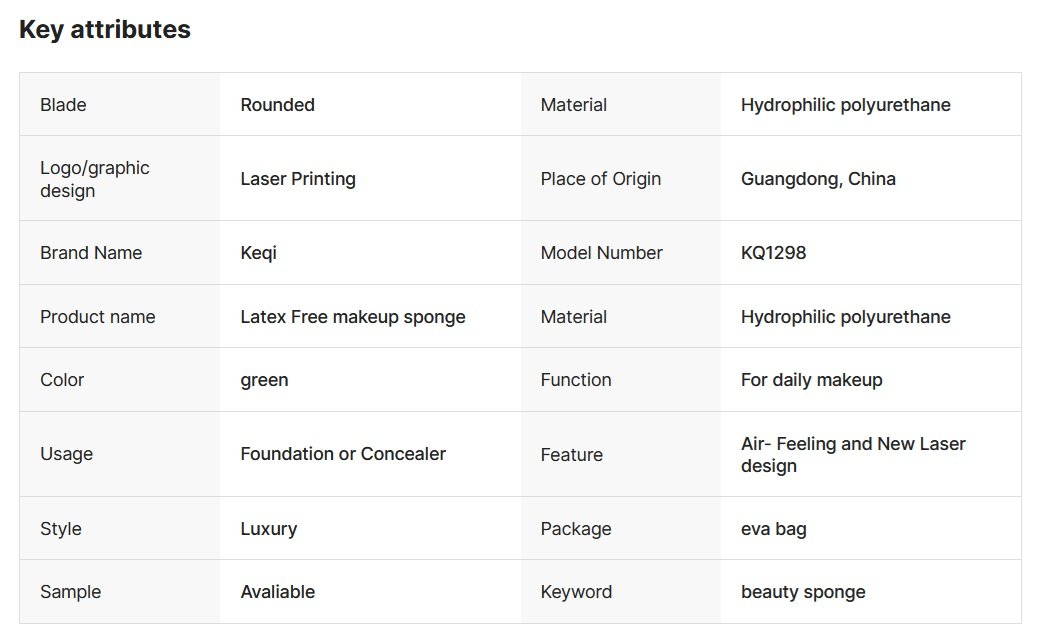
Task: Select the Luxury style value
Action: (268, 529)
